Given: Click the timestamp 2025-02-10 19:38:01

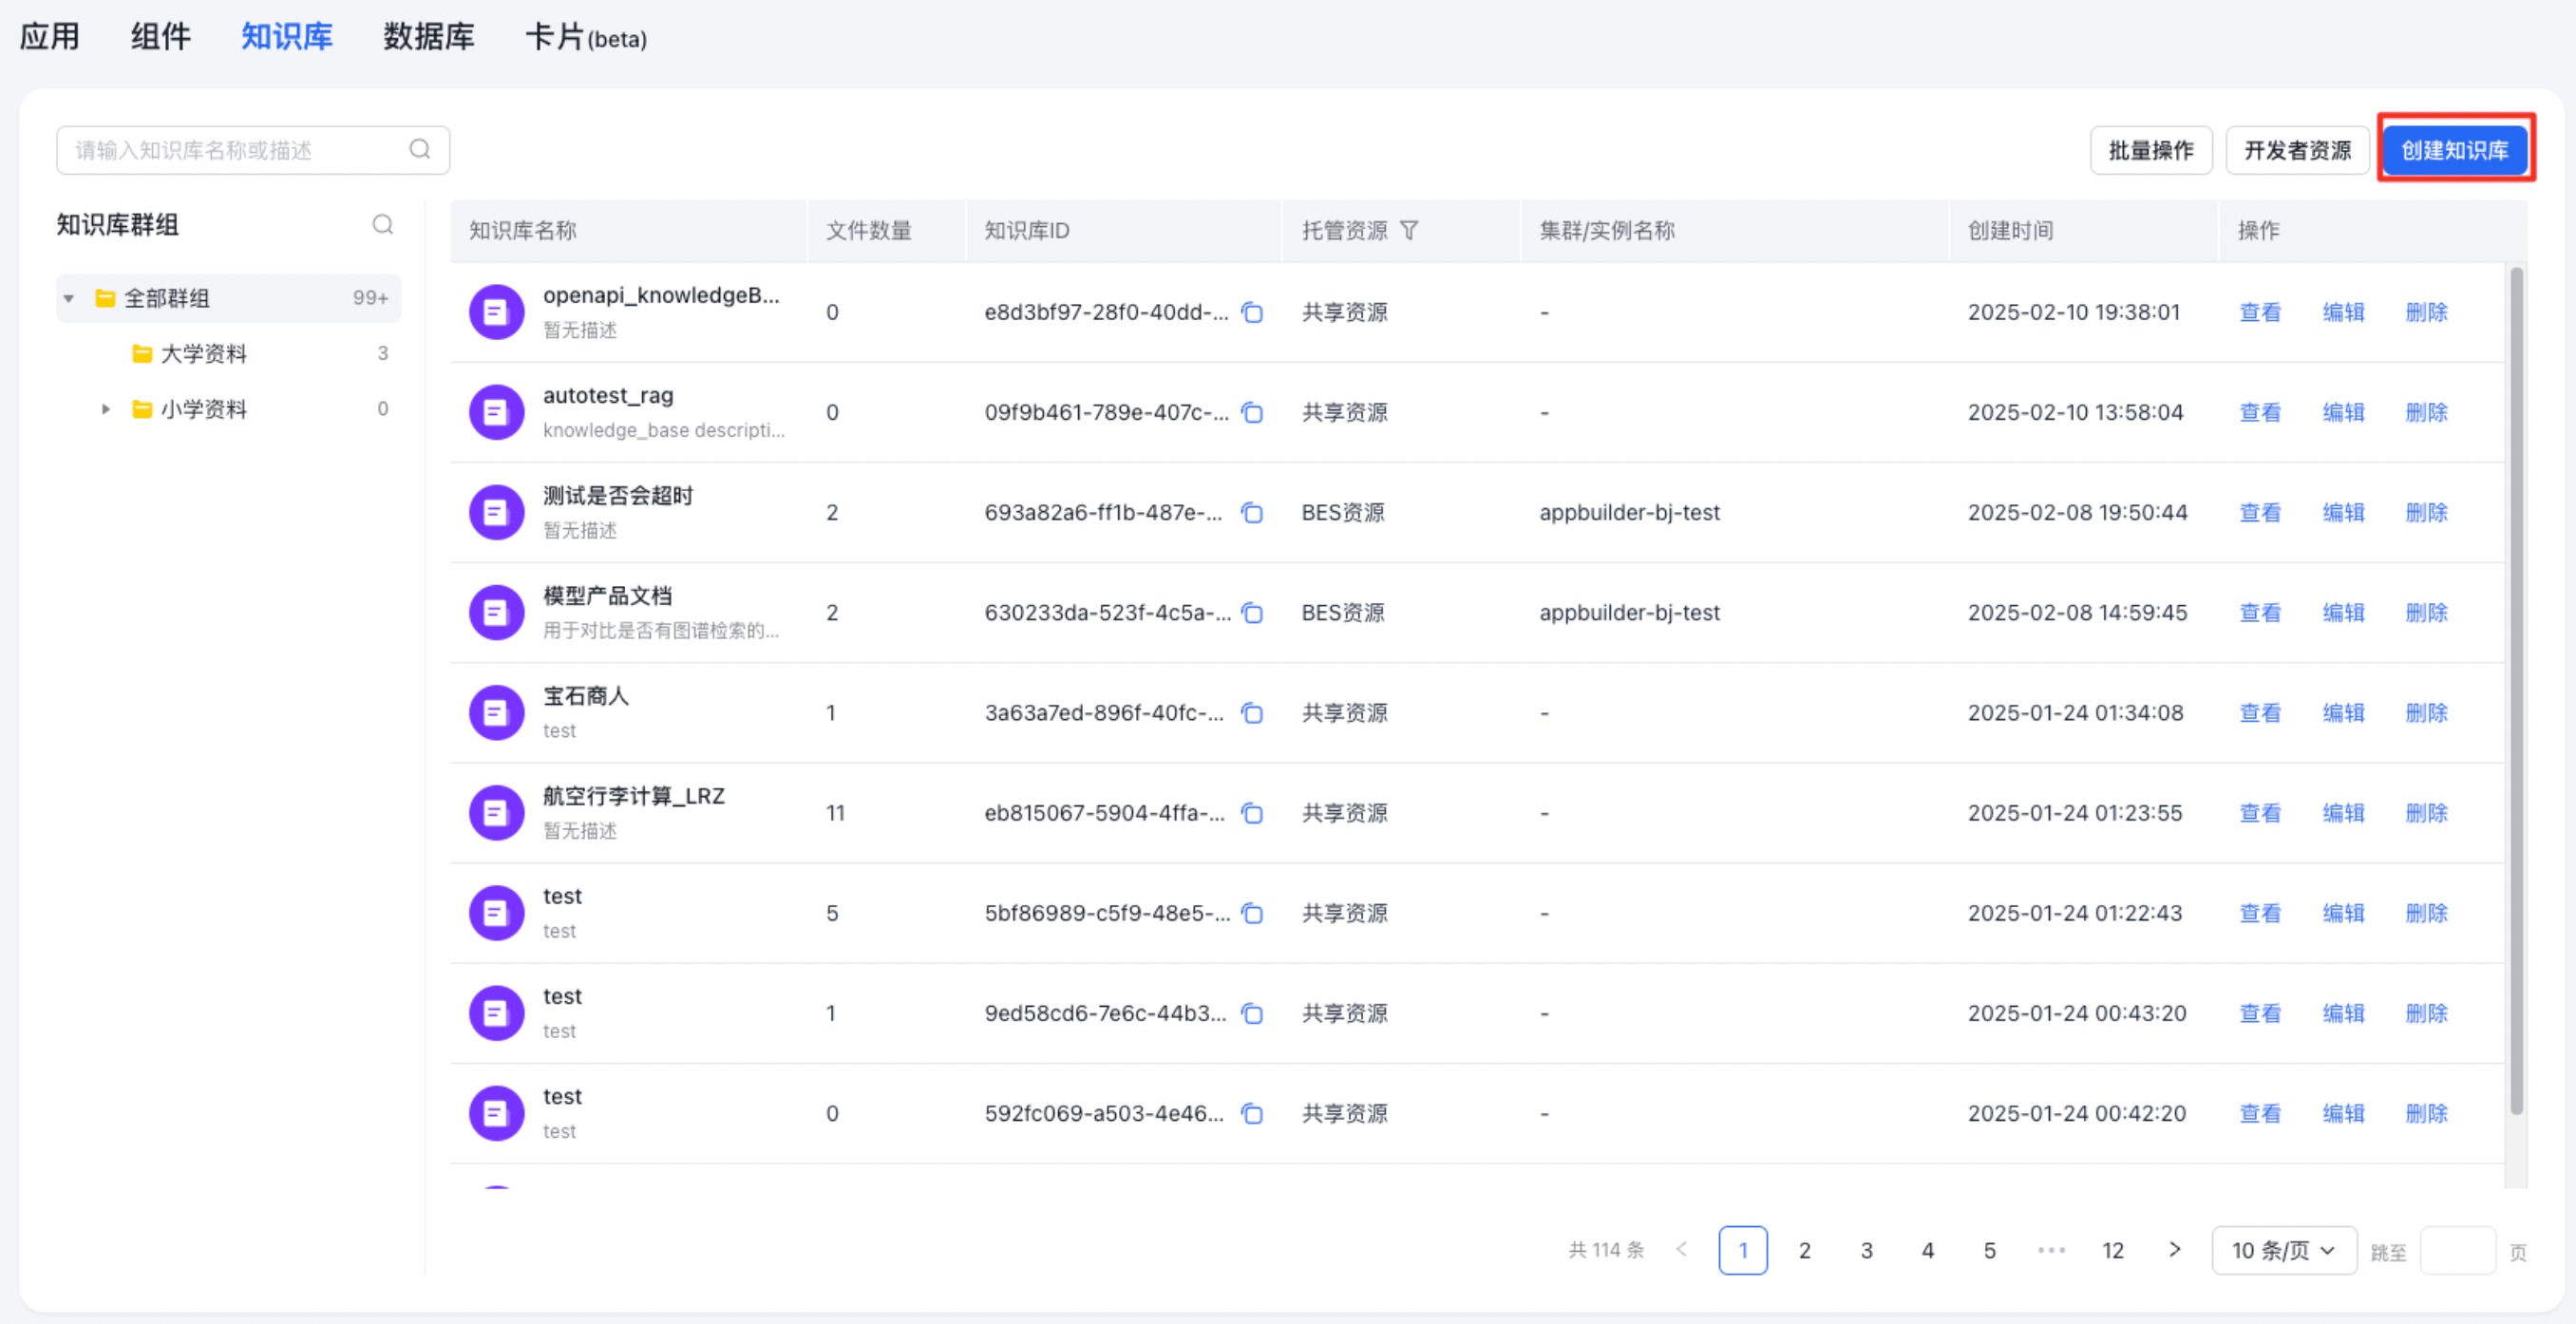Looking at the screenshot, I should (x=2074, y=312).
